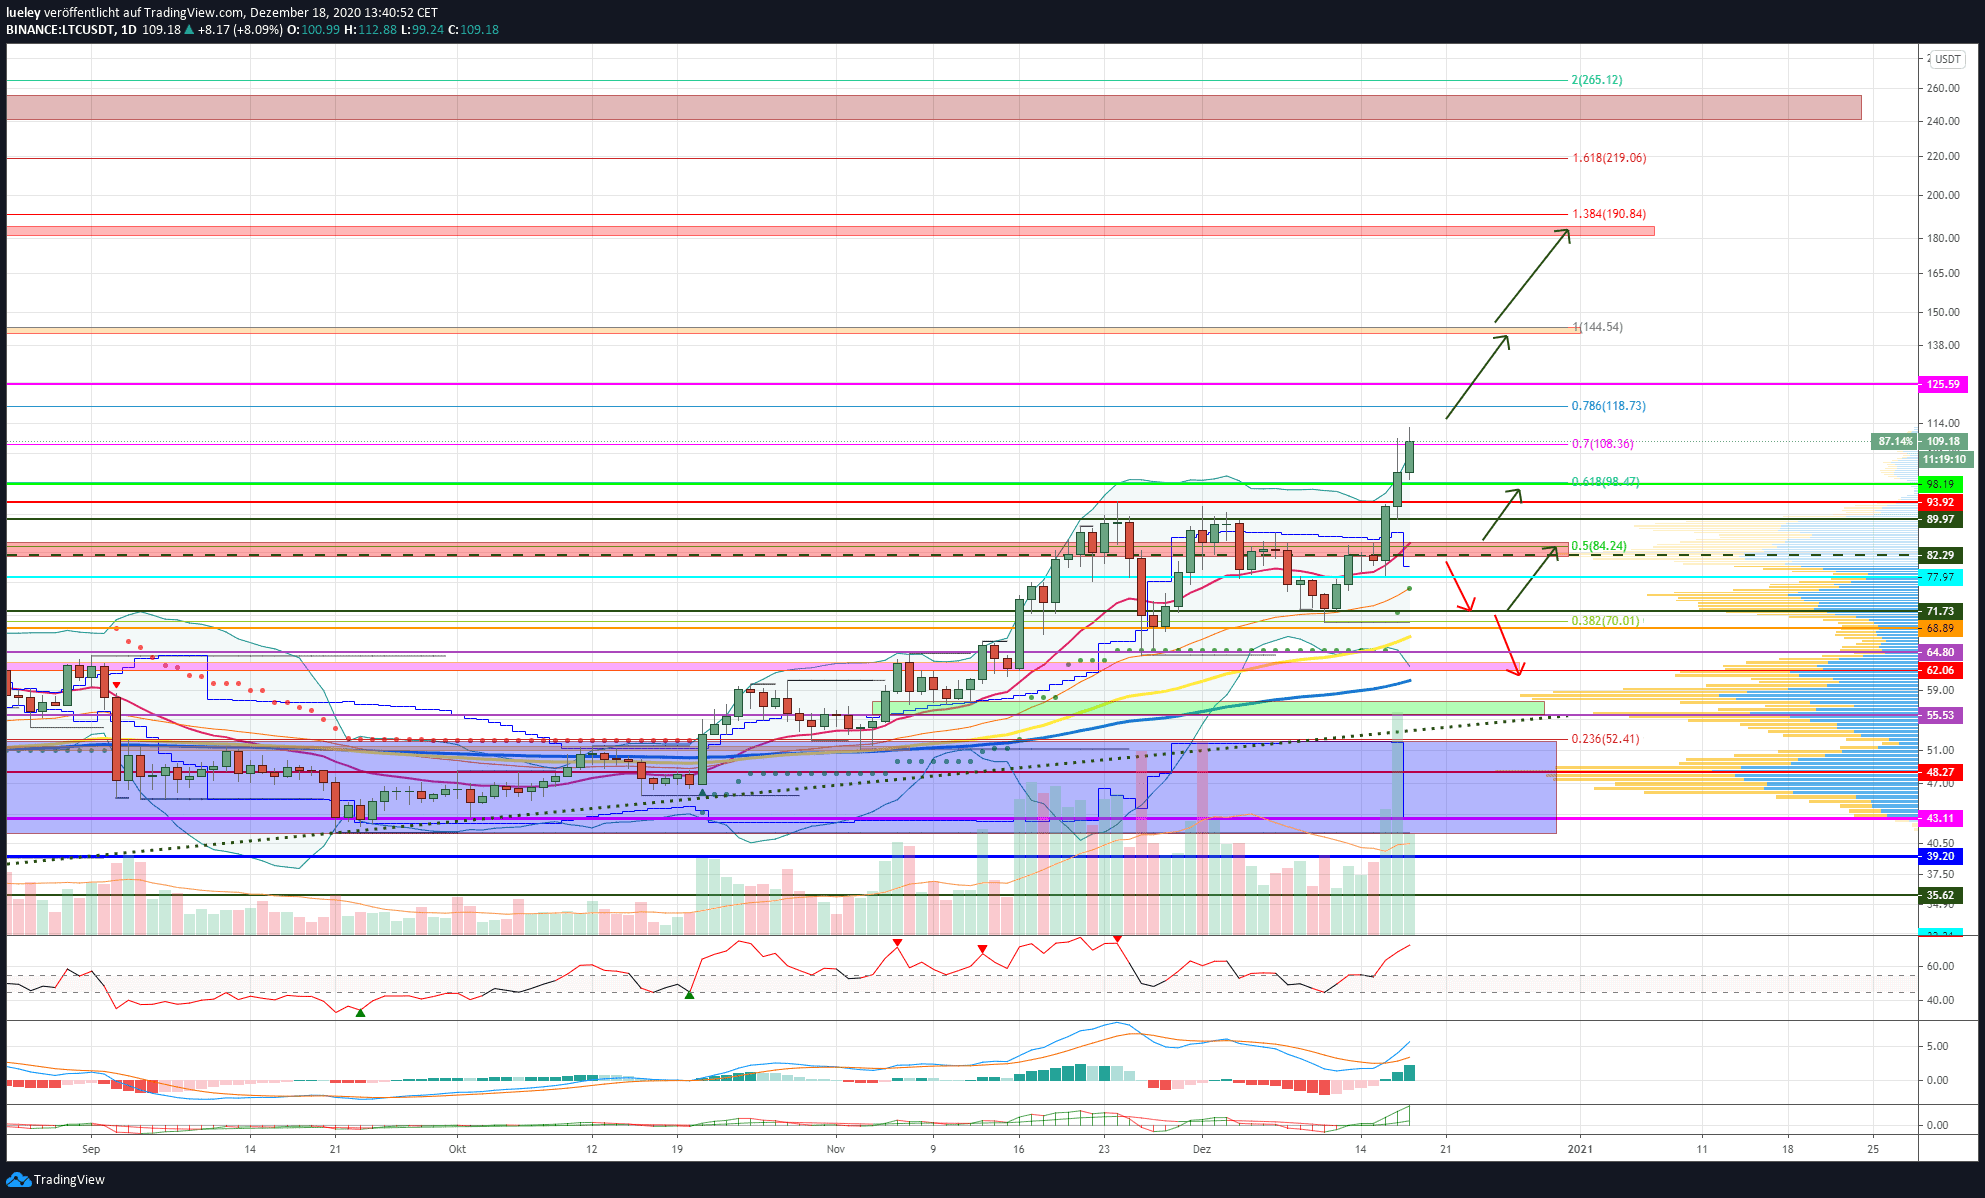Open the TradingView wordmark link

[69, 1180]
